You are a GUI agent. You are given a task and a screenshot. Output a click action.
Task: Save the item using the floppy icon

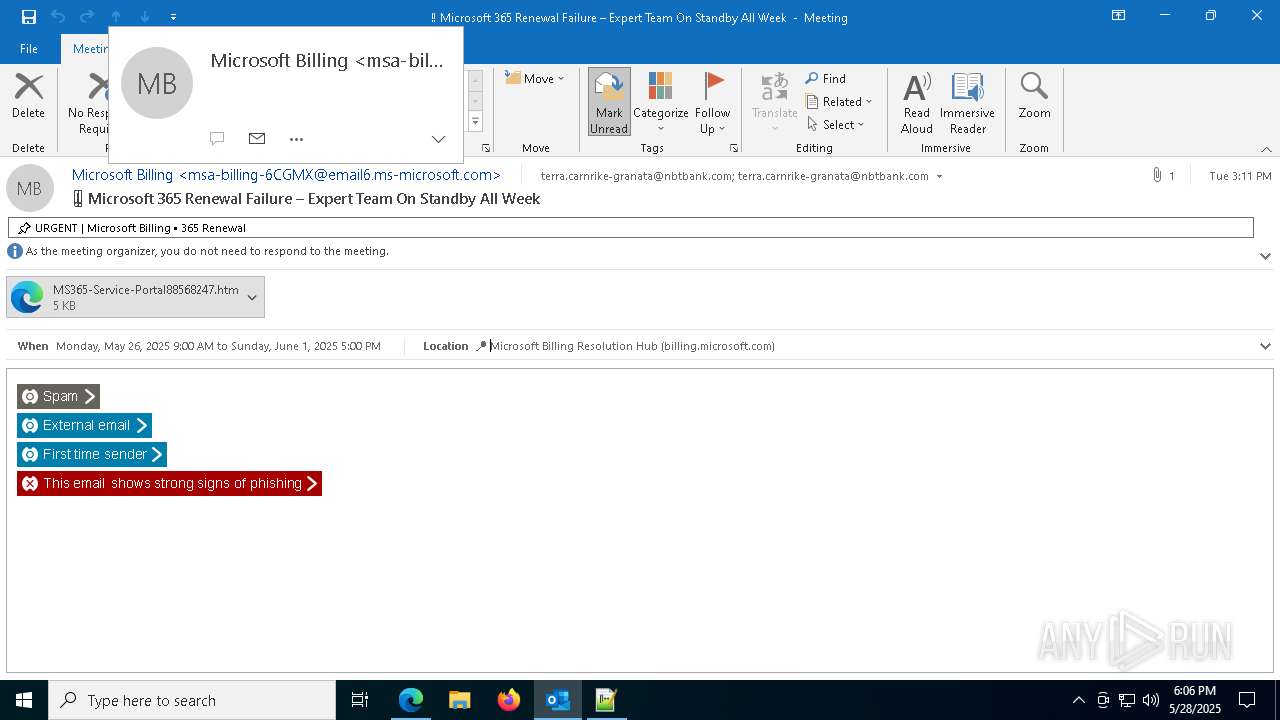point(29,16)
